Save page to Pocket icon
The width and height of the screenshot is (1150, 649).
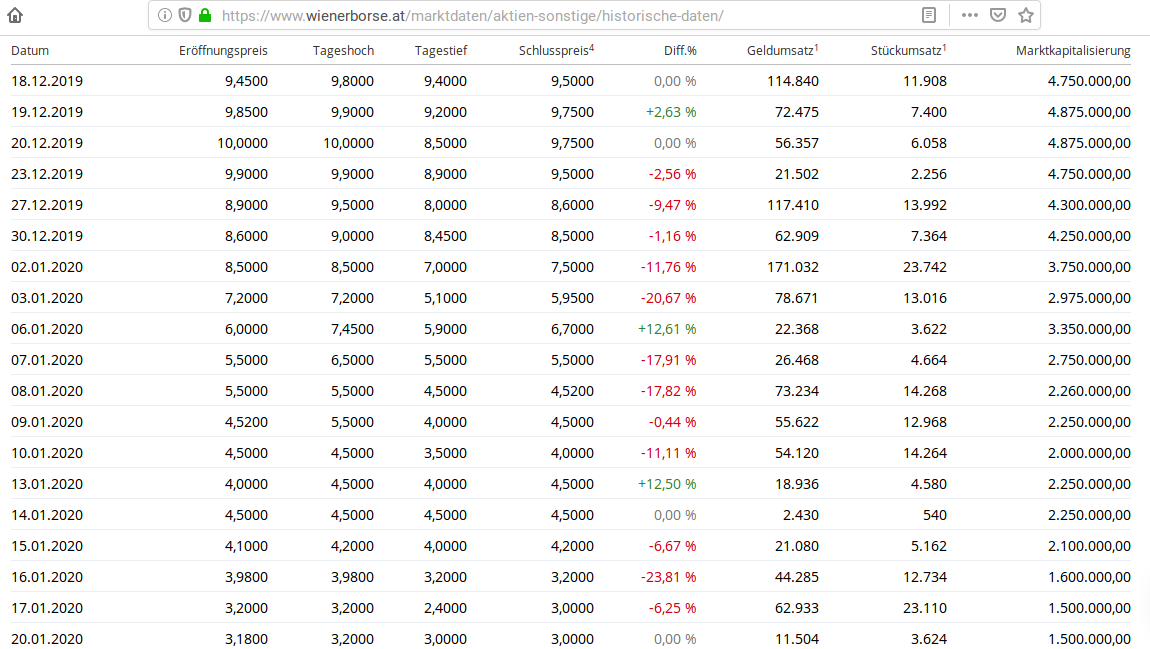pos(997,15)
